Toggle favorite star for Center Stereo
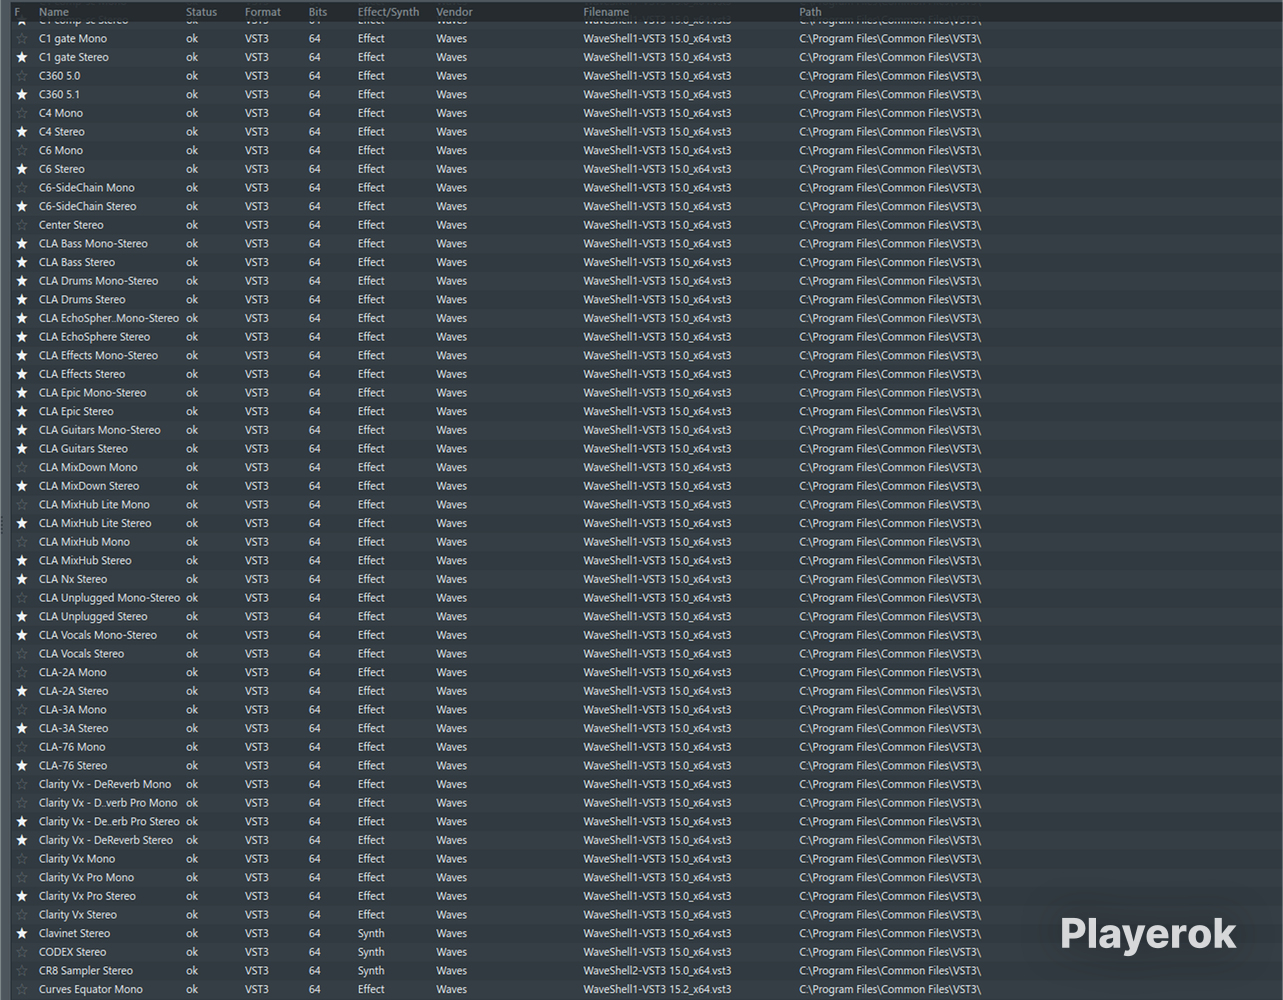Viewport: 1283px width, 1000px height. tap(22, 225)
